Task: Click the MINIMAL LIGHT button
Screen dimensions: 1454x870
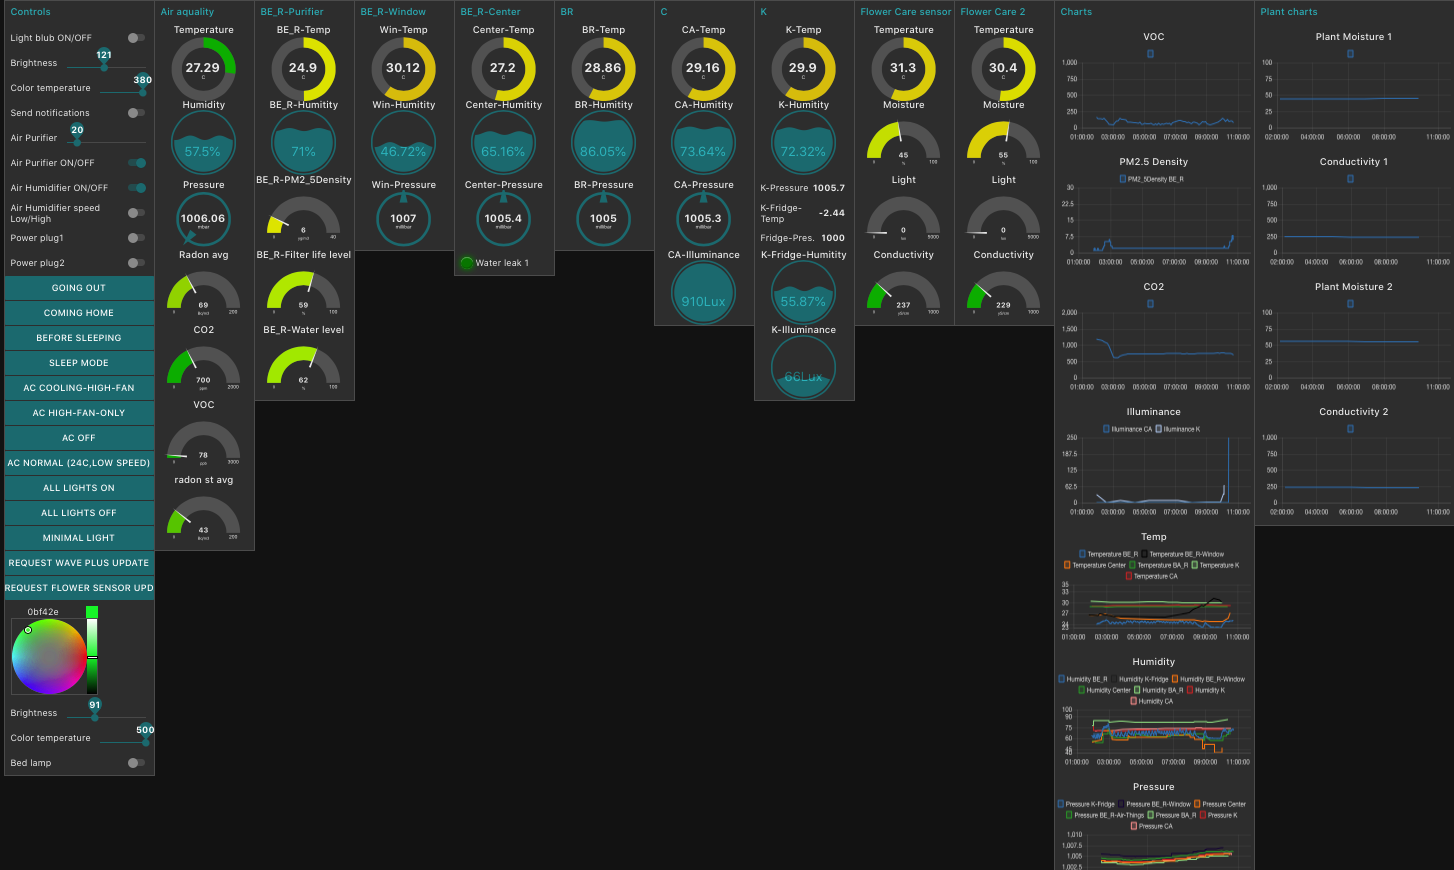Action: (79, 538)
